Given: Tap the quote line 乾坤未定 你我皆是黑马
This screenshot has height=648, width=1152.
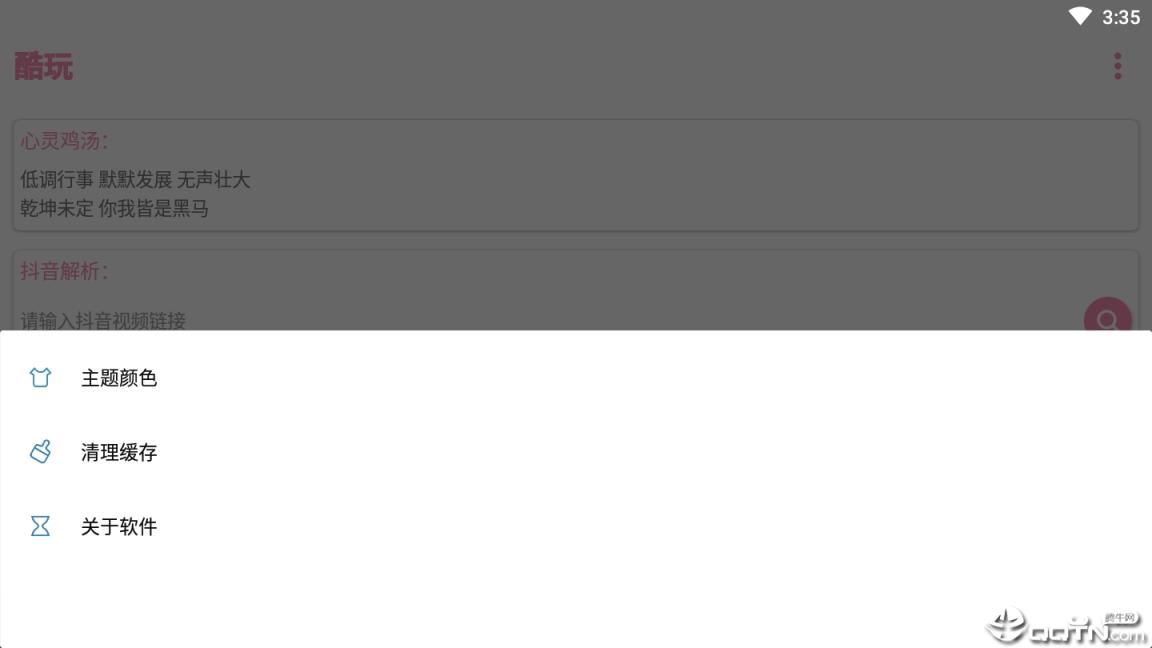Looking at the screenshot, I should coord(114,209).
